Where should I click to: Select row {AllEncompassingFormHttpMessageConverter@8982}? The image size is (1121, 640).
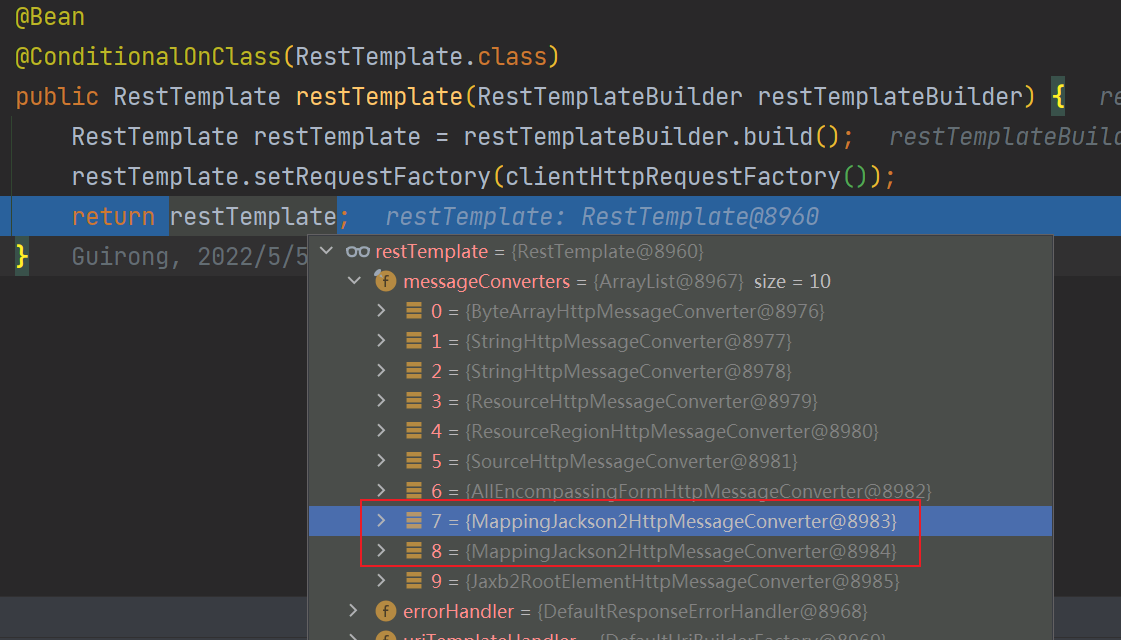pos(680,491)
